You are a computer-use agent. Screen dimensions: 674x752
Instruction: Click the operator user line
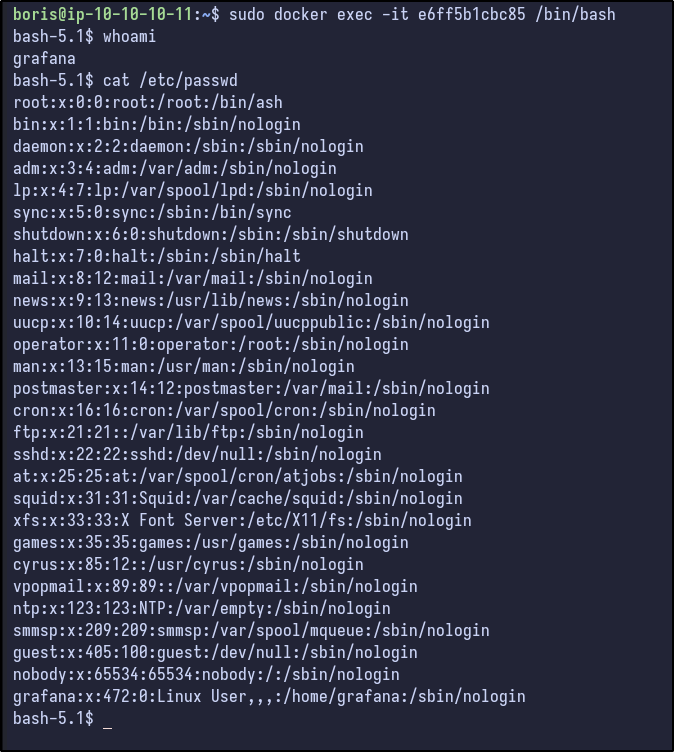210,344
